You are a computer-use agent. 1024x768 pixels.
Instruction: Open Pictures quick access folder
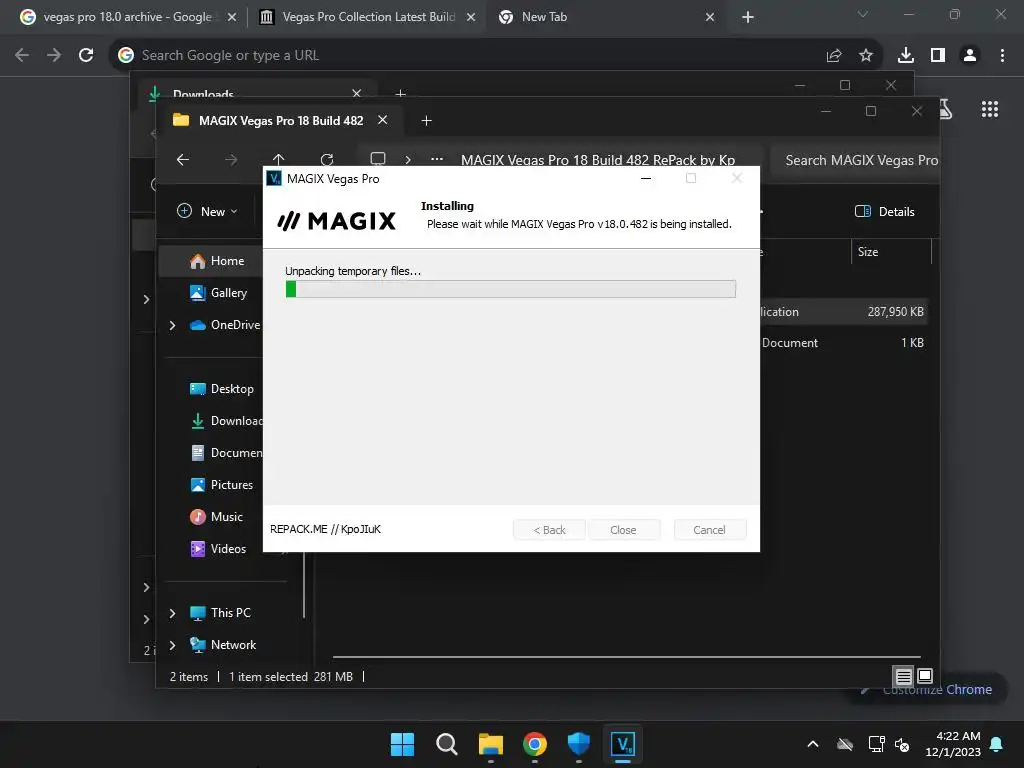click(221, 485)
